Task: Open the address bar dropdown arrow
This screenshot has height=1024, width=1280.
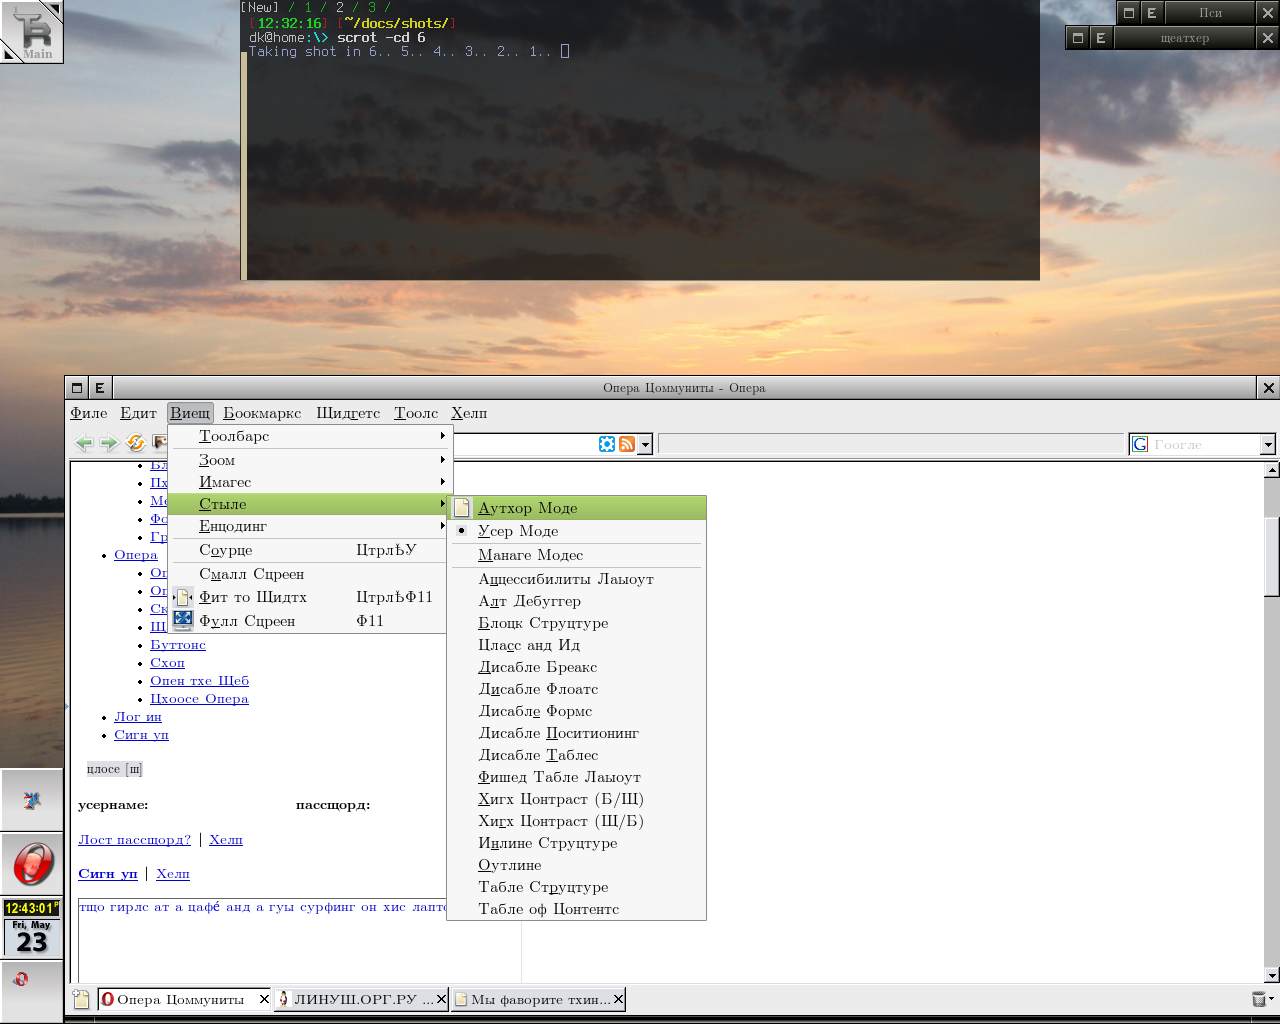Action: pos(646,444)
